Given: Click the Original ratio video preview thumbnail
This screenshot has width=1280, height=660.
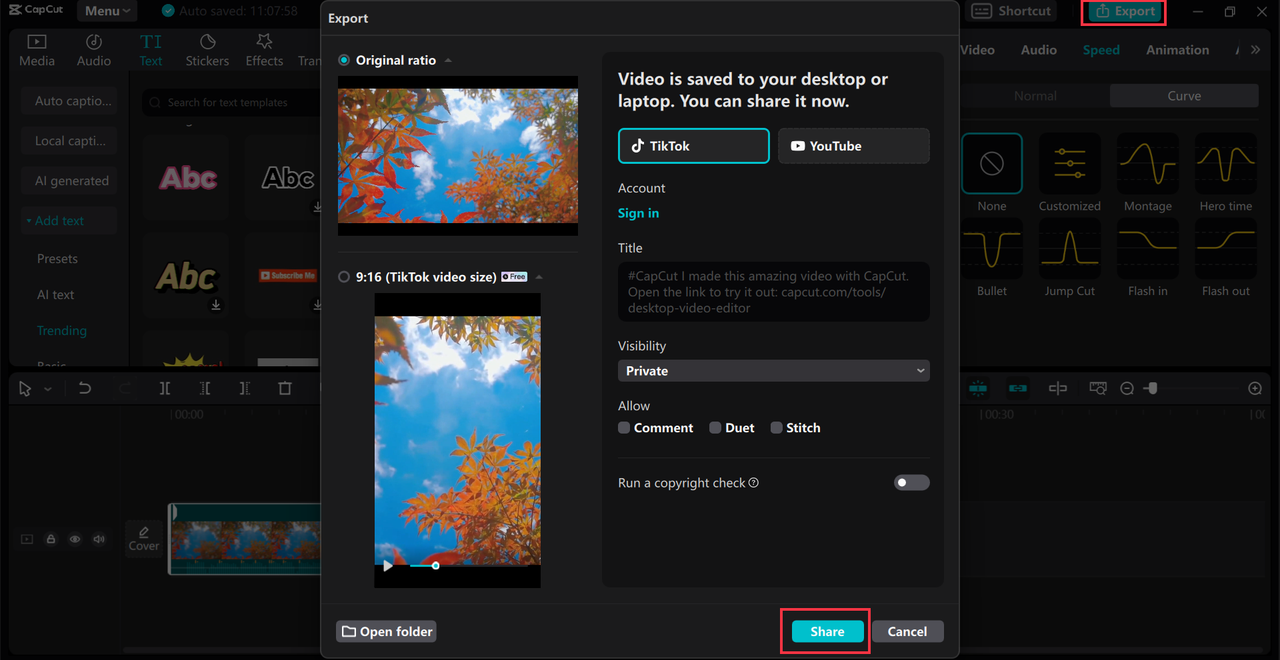Looking at the screenshot, I should [458, 156].
